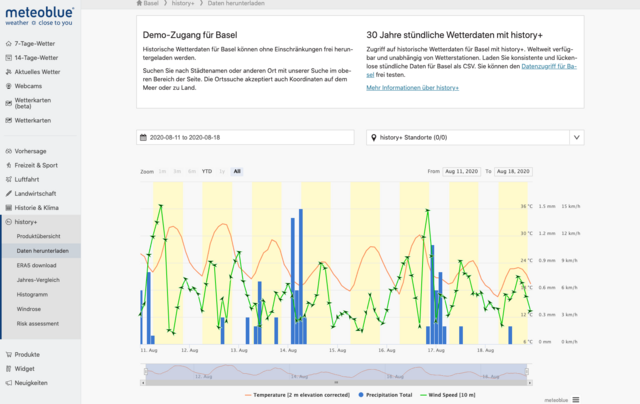Click the 'Mehr Informationen über history+' link
This screenshot has height=404, width=640.
tap(413, 88)
